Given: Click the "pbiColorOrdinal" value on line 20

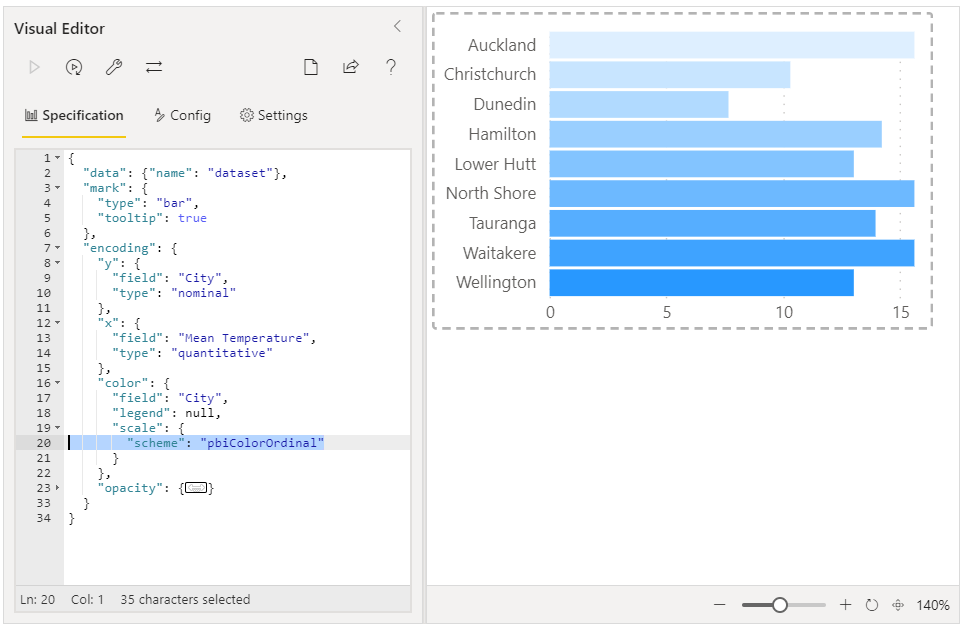Looking at the screenshot, I should [x=262, y=443].
